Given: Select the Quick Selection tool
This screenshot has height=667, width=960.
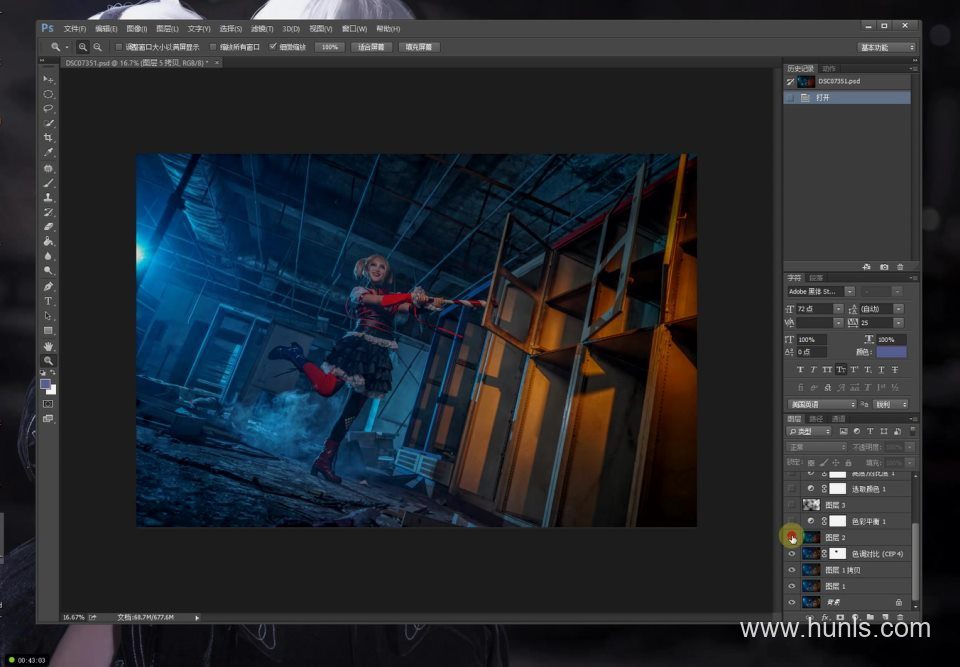Looking at the screenshot, I should [x=48, y=123].
